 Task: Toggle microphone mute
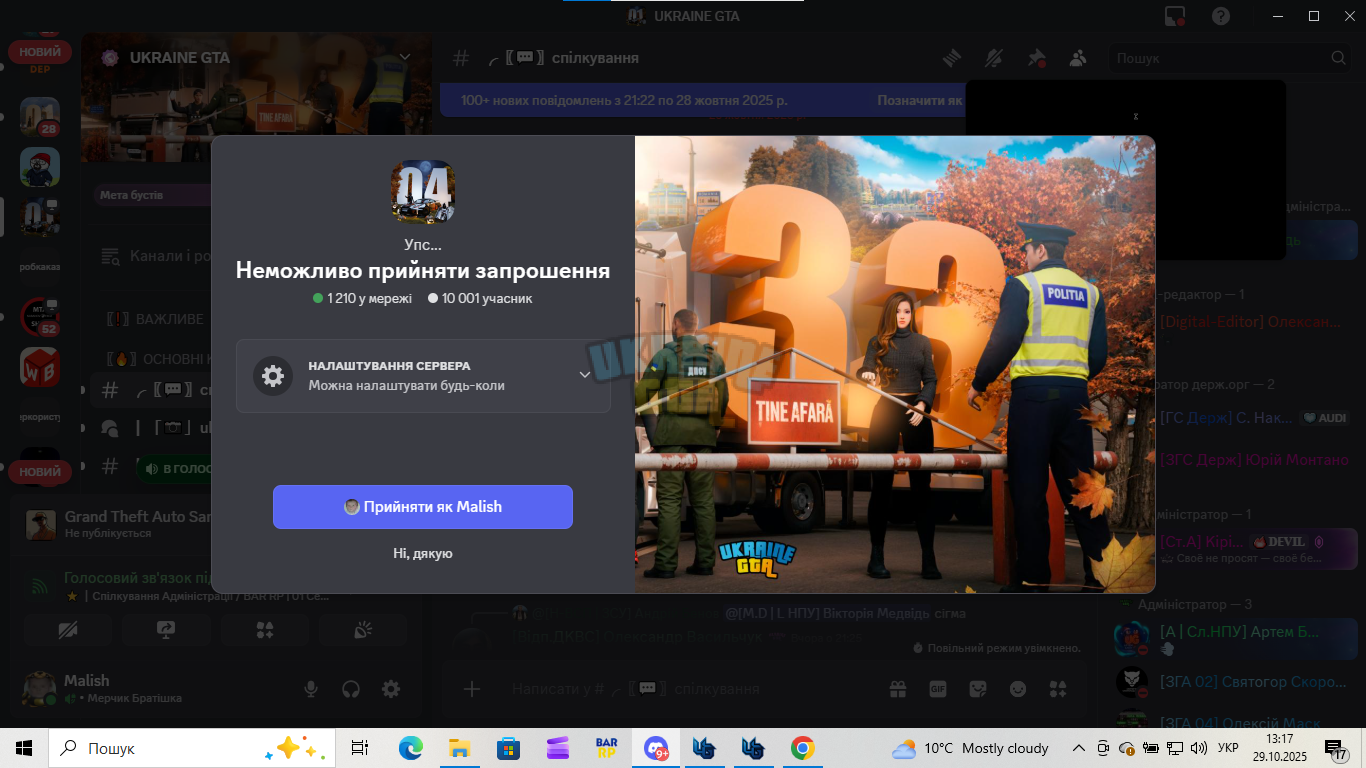pos(311,689)
